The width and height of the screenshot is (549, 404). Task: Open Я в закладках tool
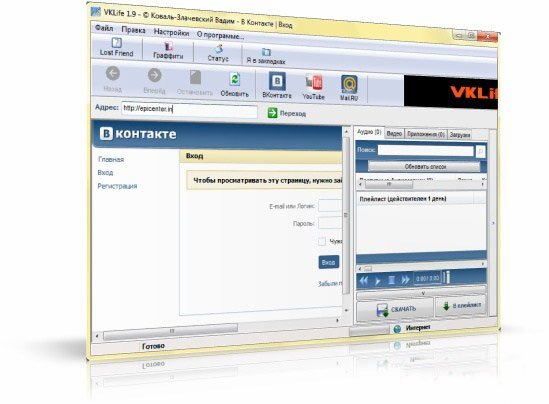(266, 57)
